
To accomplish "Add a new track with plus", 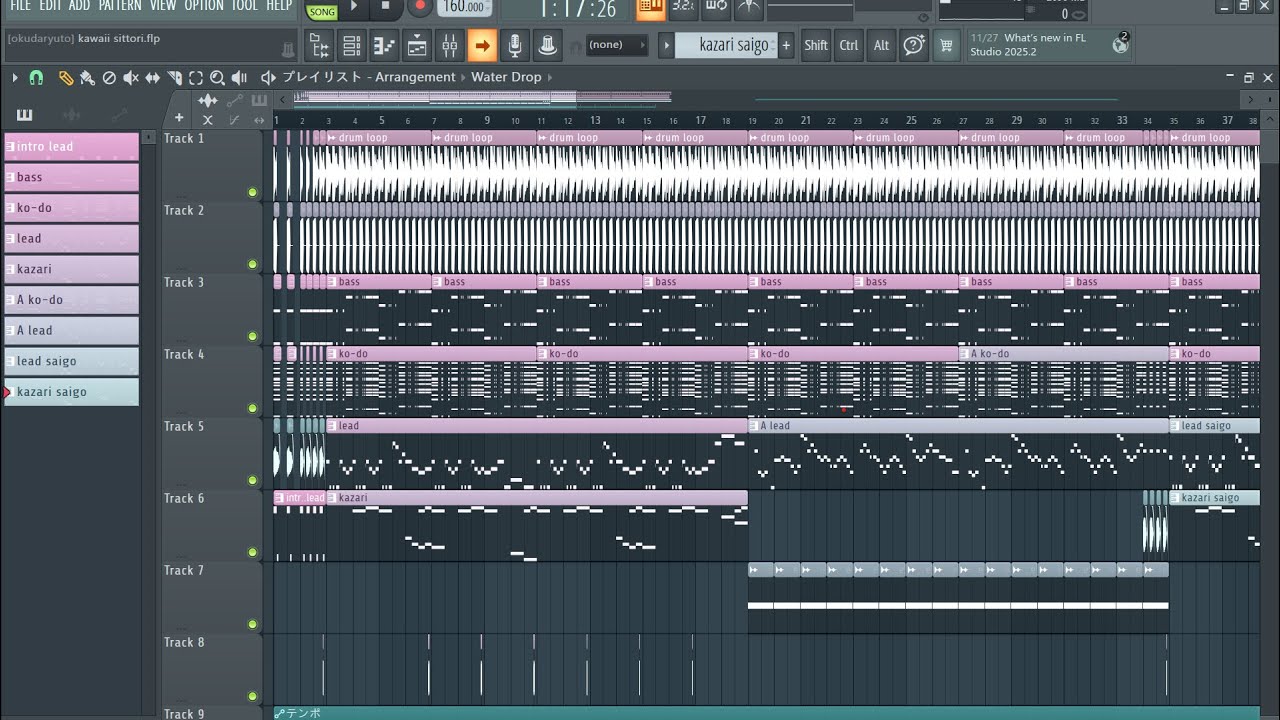I will coord(179,119).
